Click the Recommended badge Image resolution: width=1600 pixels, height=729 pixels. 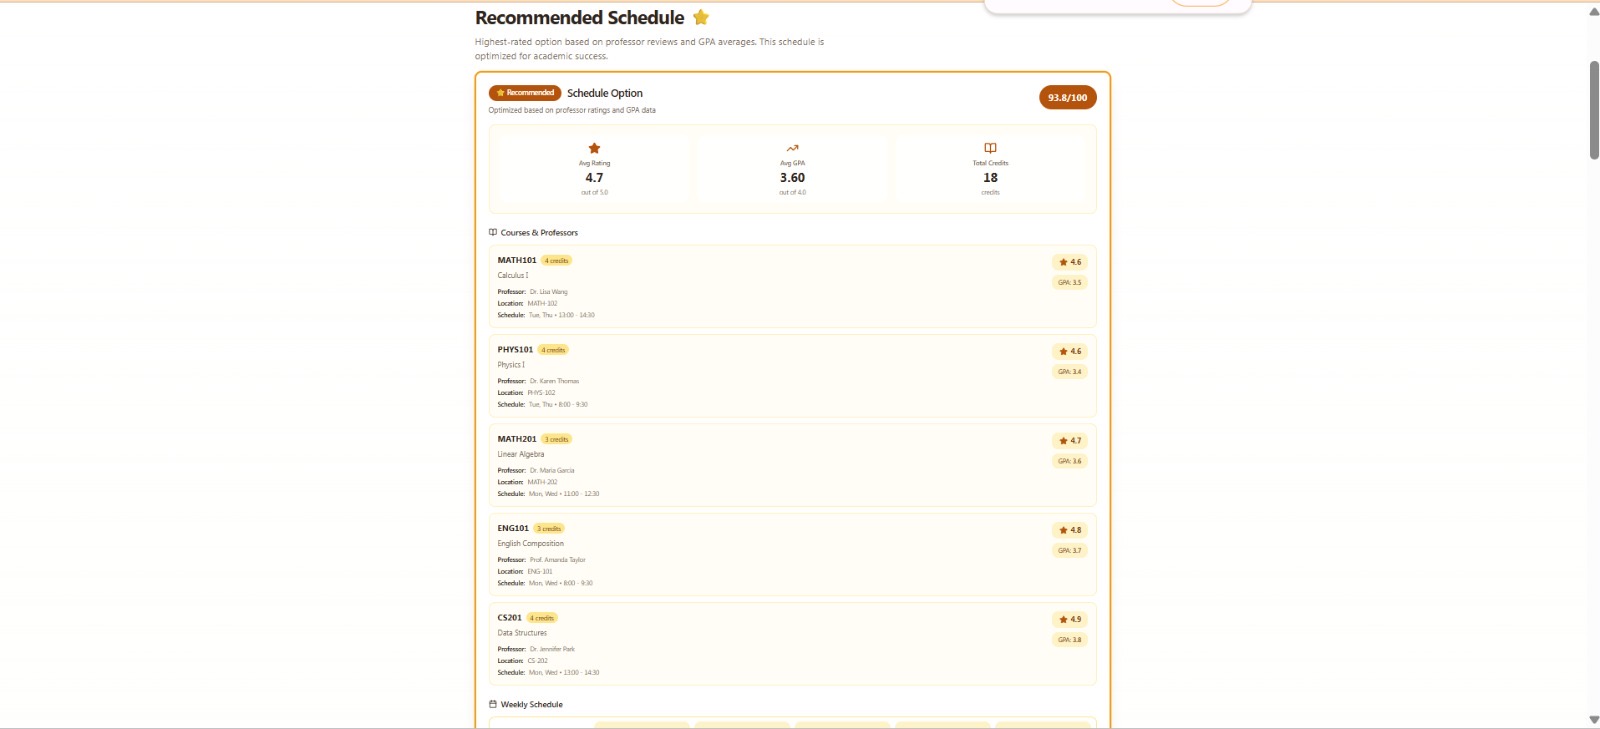[525, 93]
